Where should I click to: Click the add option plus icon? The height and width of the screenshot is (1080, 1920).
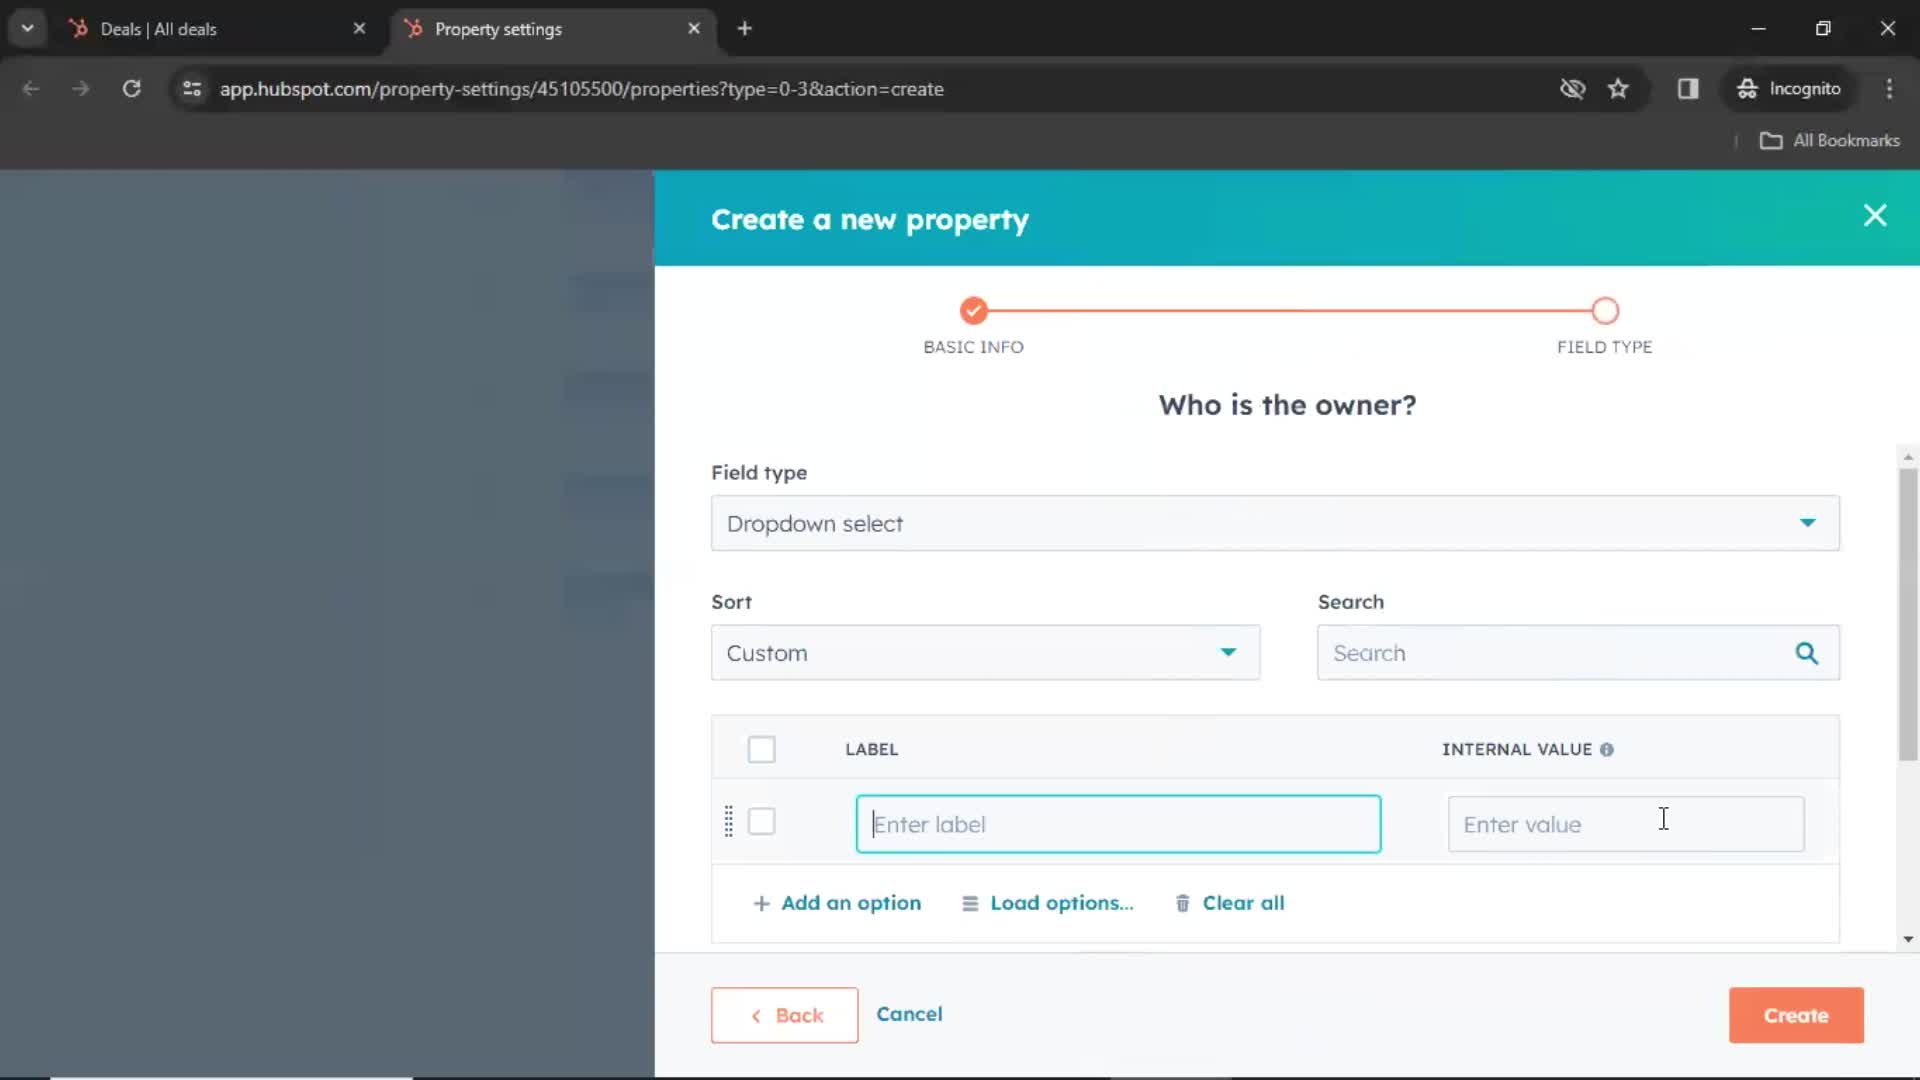pos(761,902)
